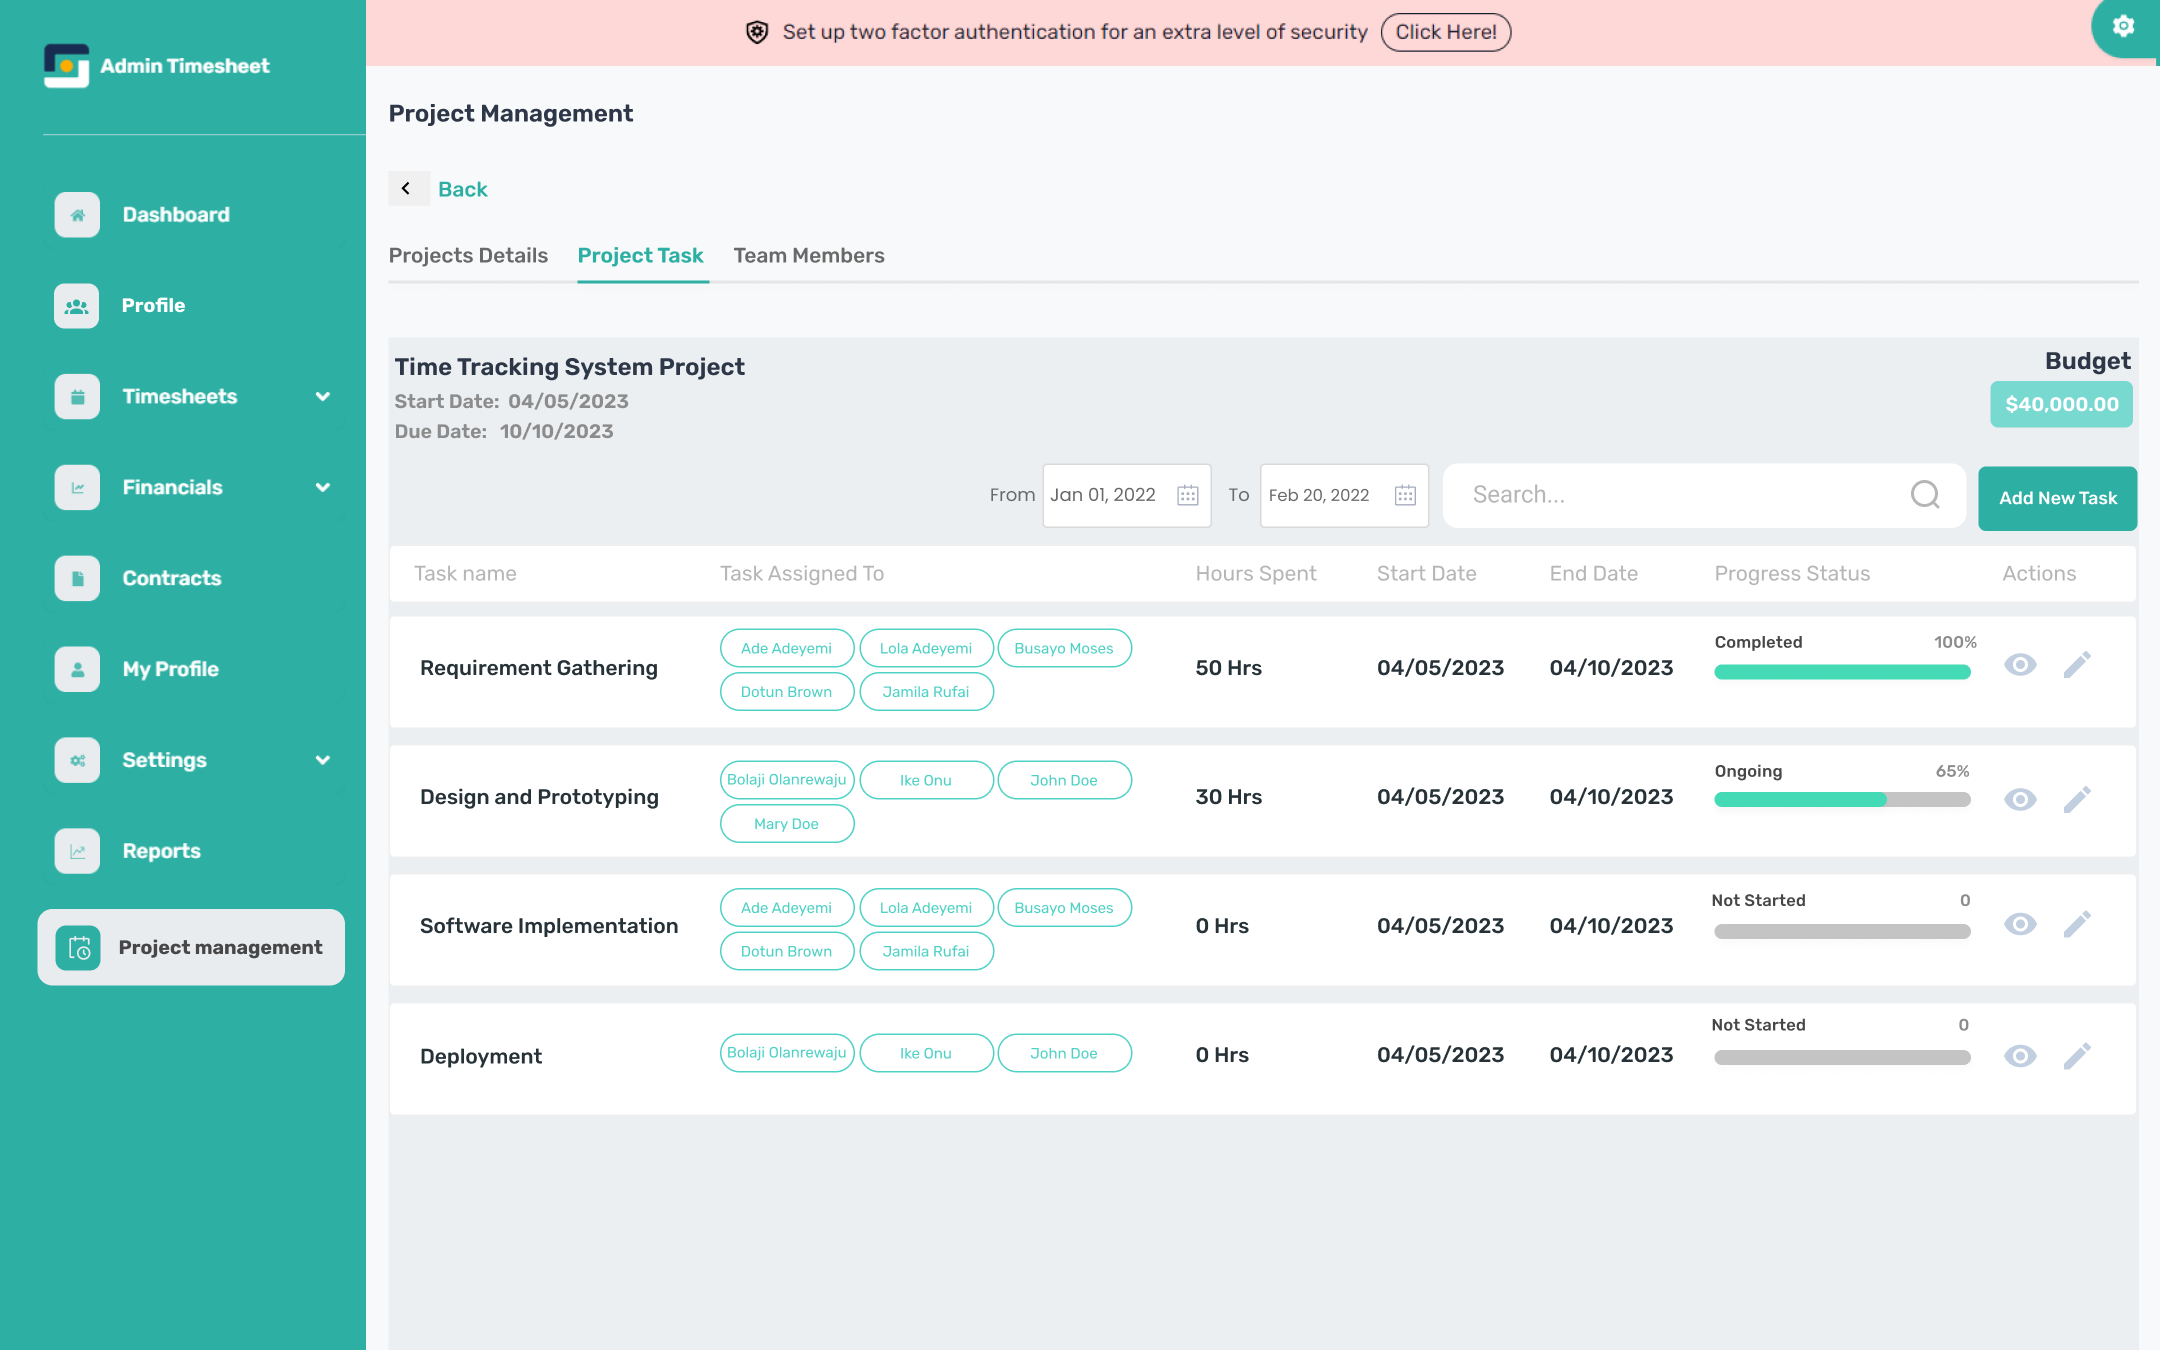This screenshot has height=1351, width=2161.
Task: Open the Projects Details tab
Action: click(468, 256)
